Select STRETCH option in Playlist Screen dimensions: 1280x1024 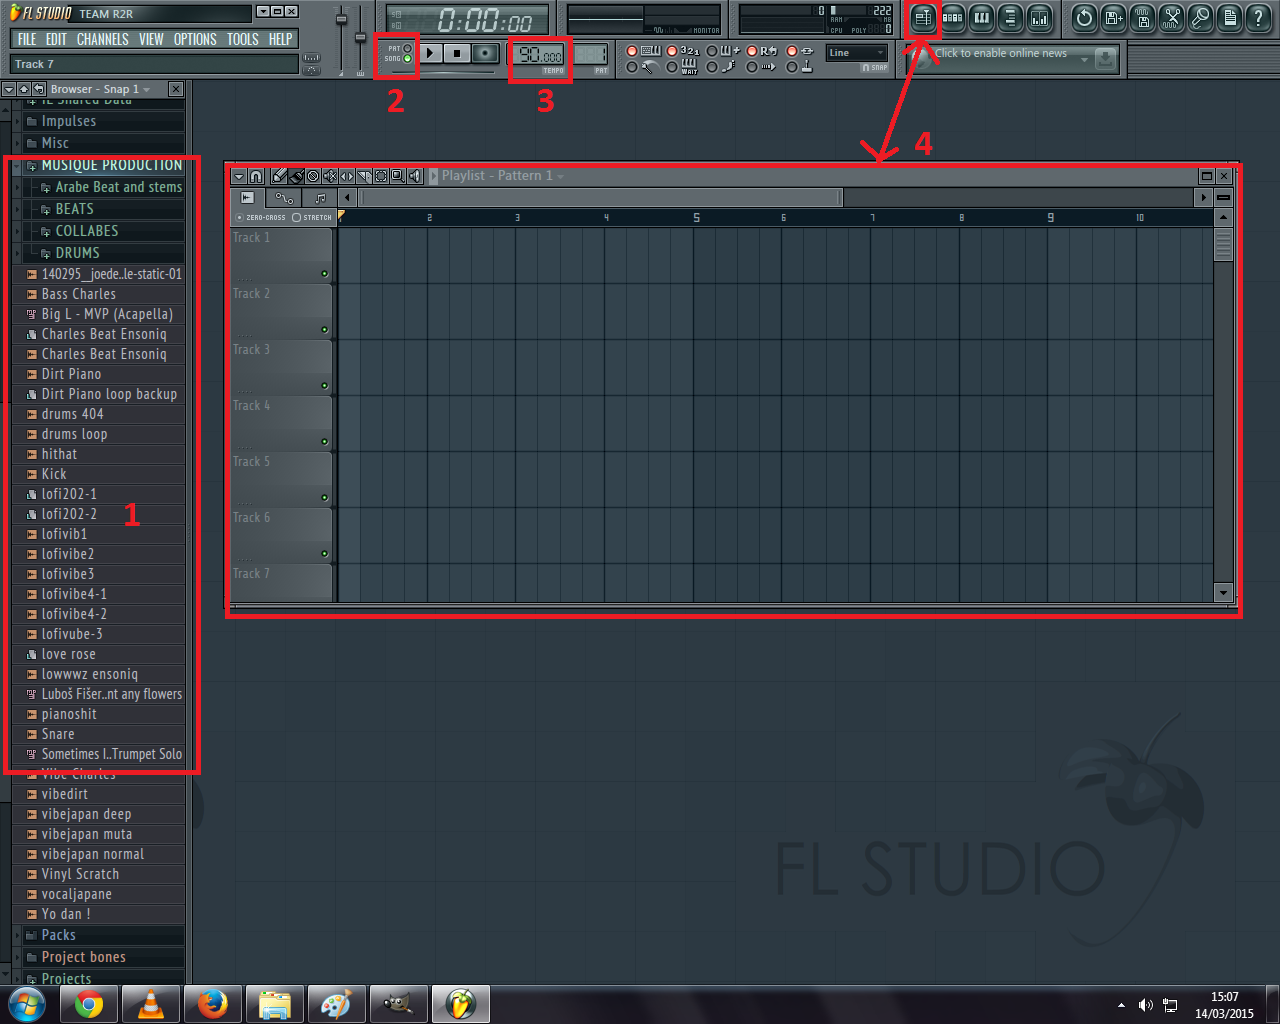pos(296,217)
